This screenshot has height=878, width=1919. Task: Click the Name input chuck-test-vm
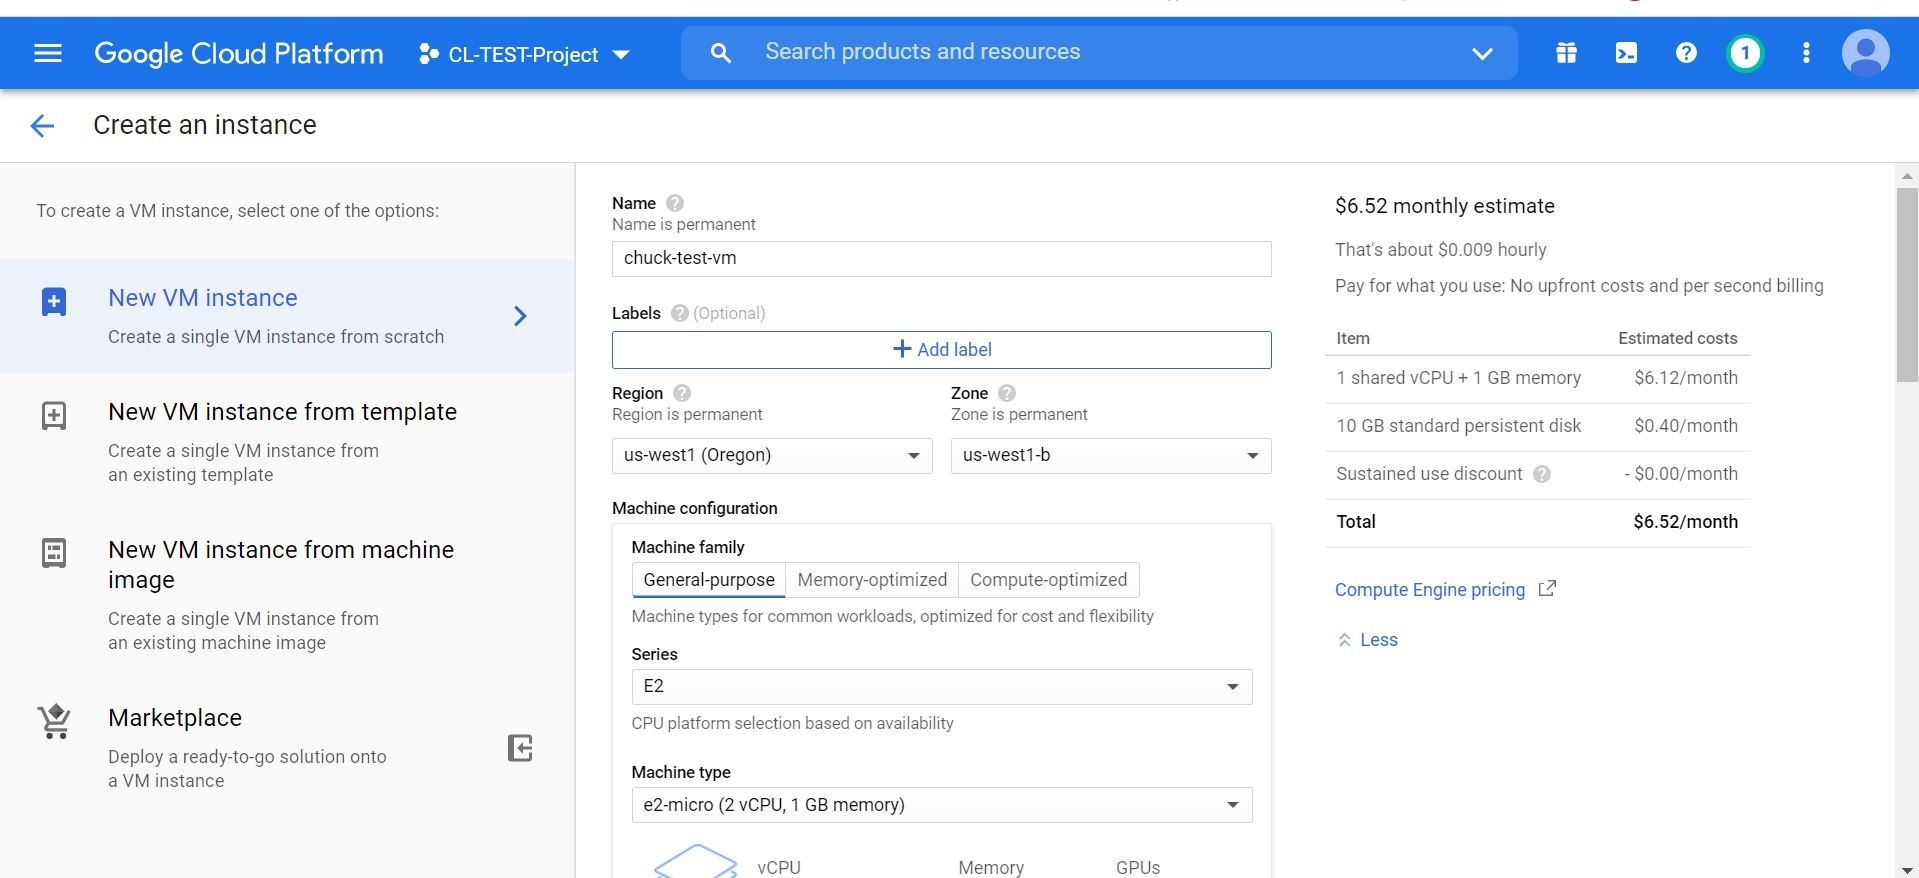(942, 259)
